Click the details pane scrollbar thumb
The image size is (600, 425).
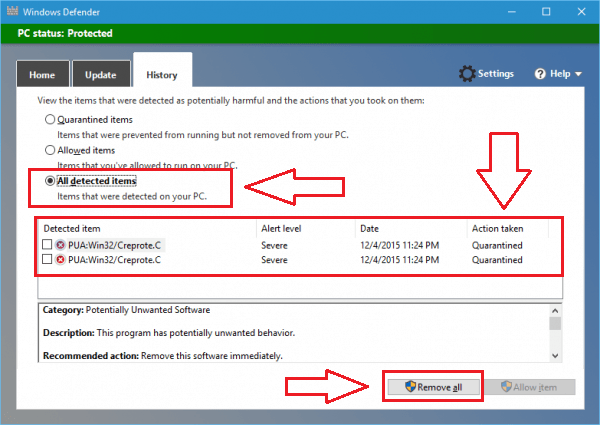click(x=555, y=323)
